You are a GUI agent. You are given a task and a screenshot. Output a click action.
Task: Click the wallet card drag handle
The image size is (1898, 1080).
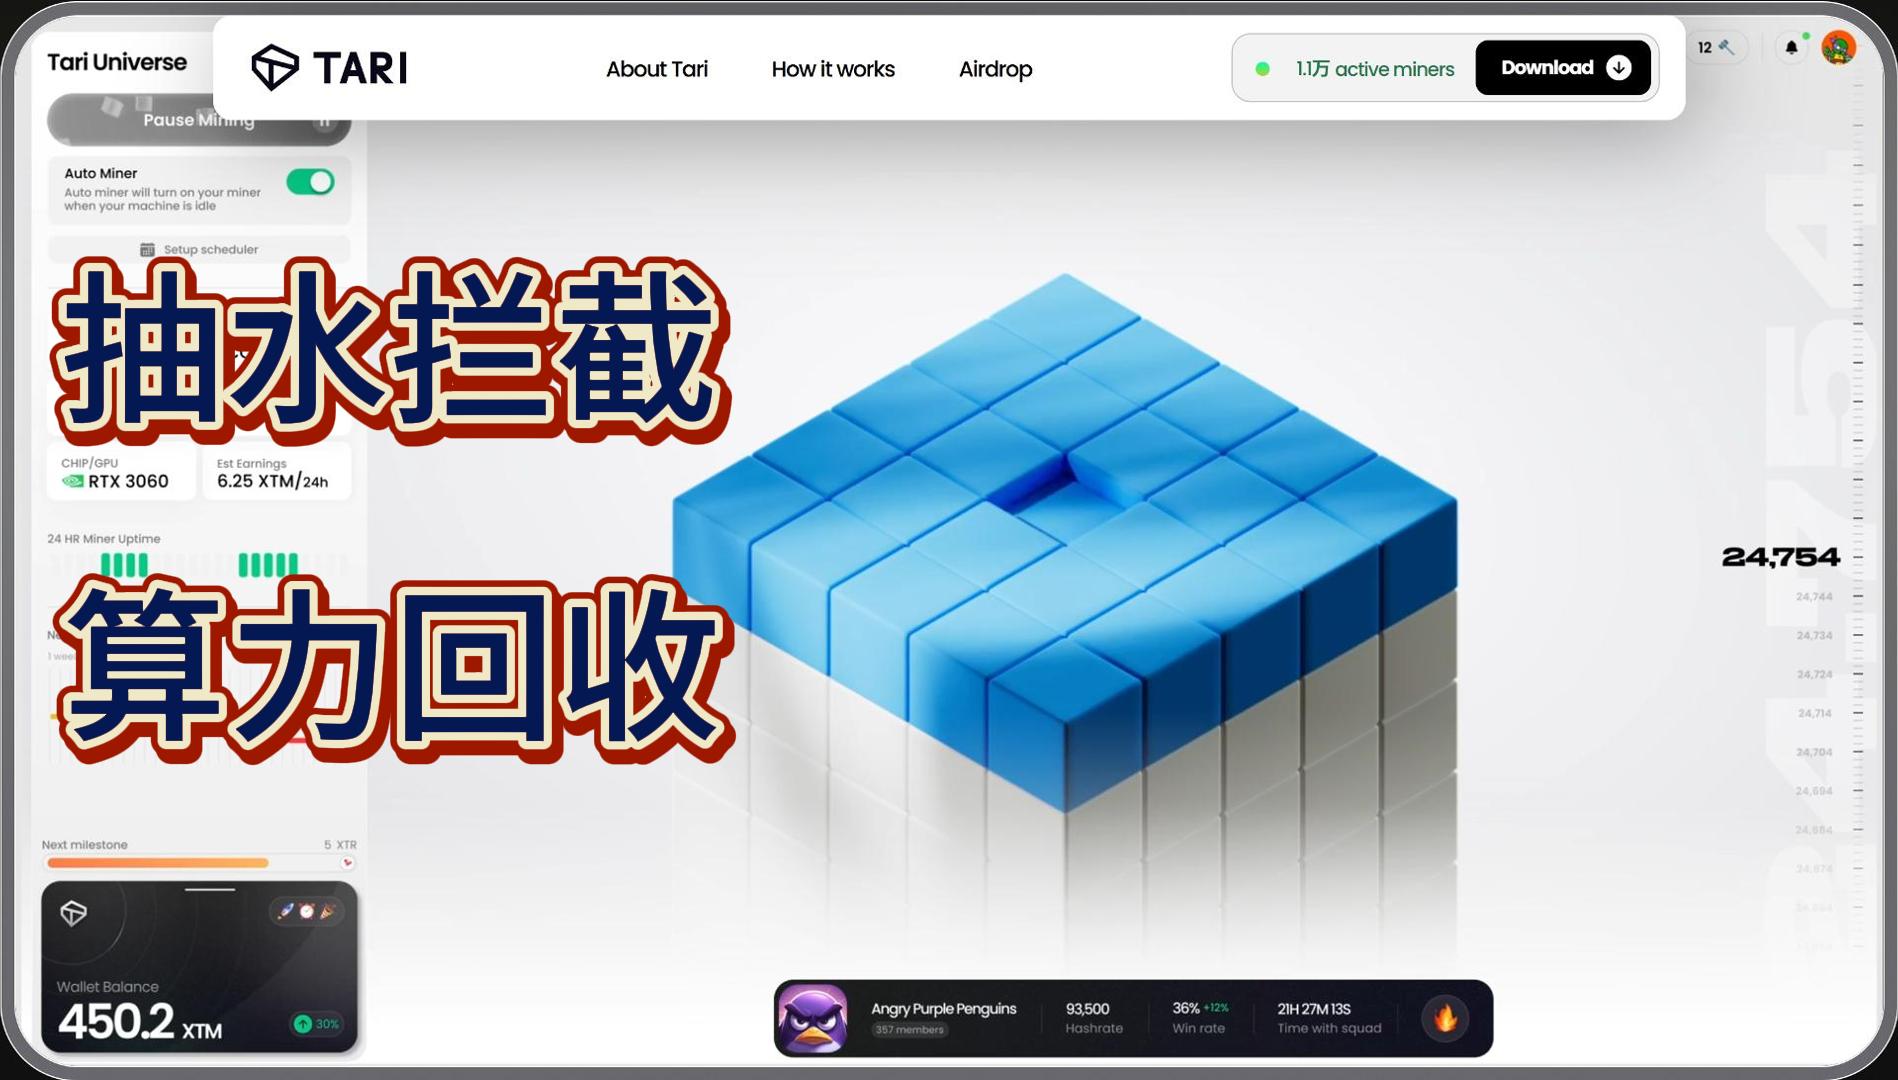tap(210, 889)
